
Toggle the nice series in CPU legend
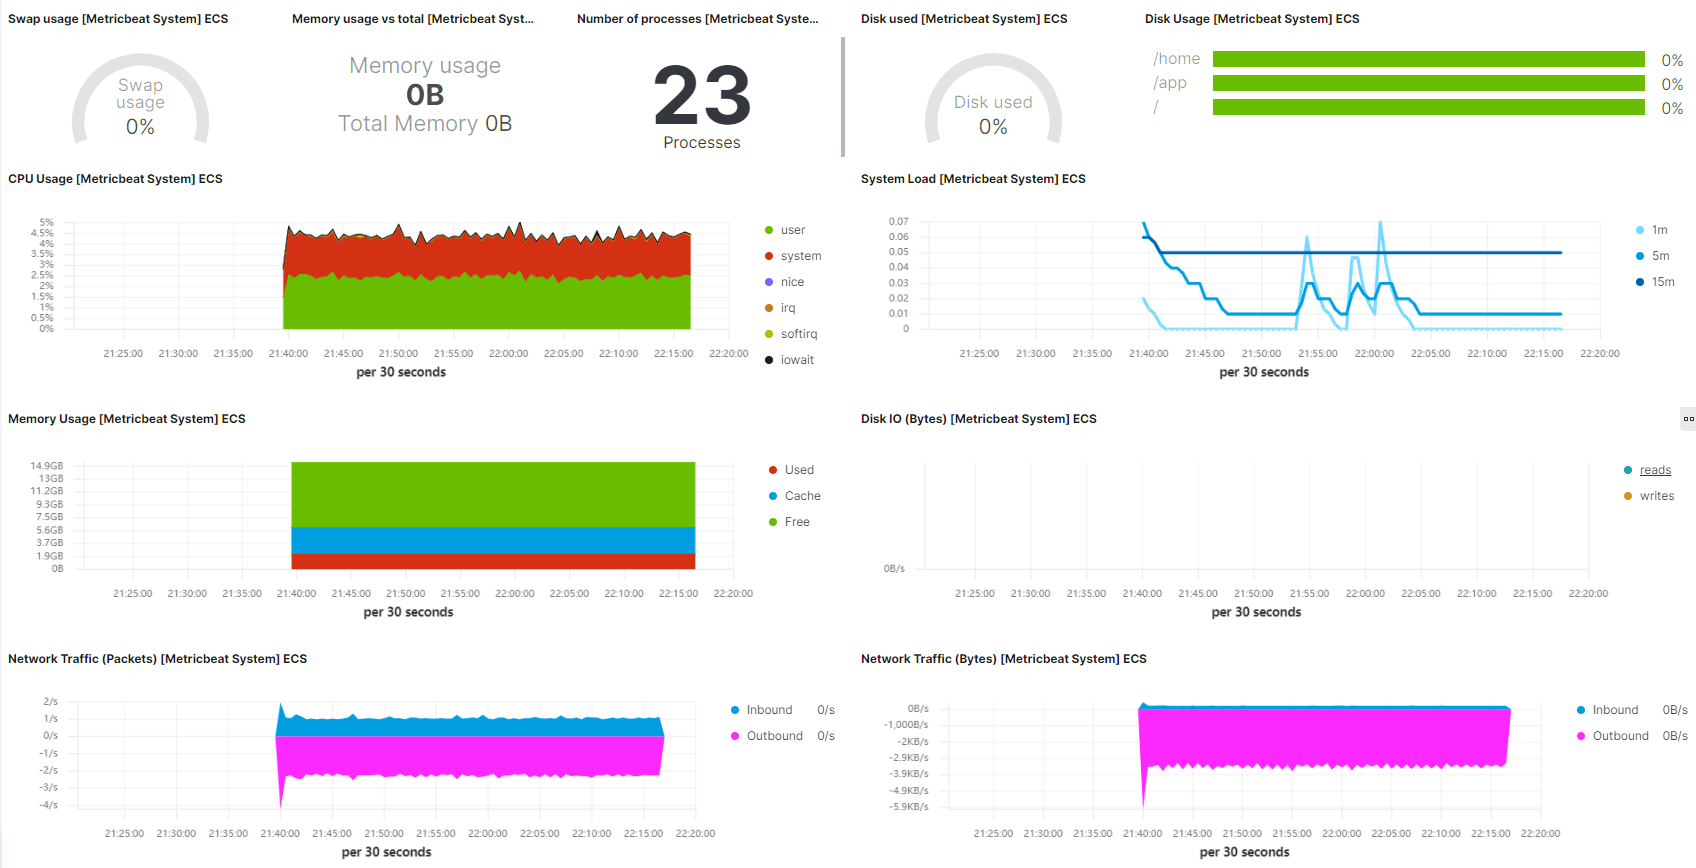pyautogui.click(x=784, y=282)
